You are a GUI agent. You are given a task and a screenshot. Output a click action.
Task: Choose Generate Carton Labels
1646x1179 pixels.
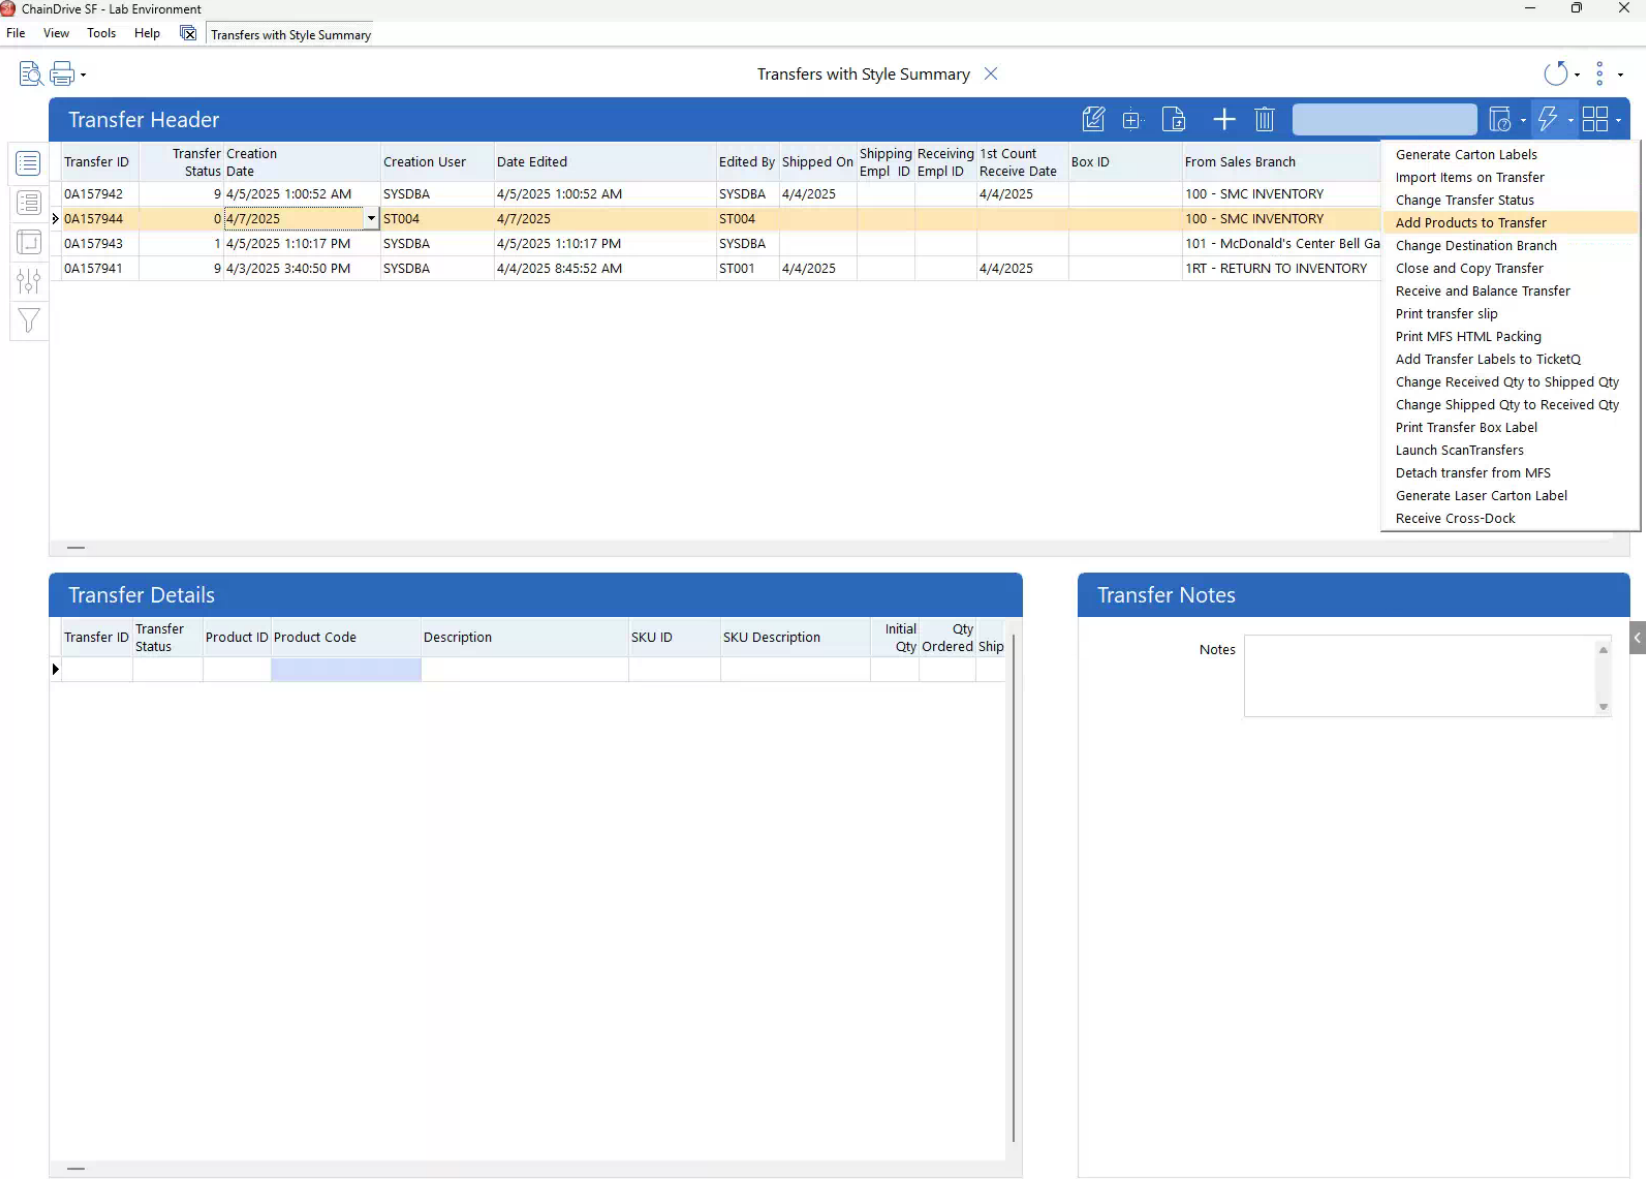1466,154
